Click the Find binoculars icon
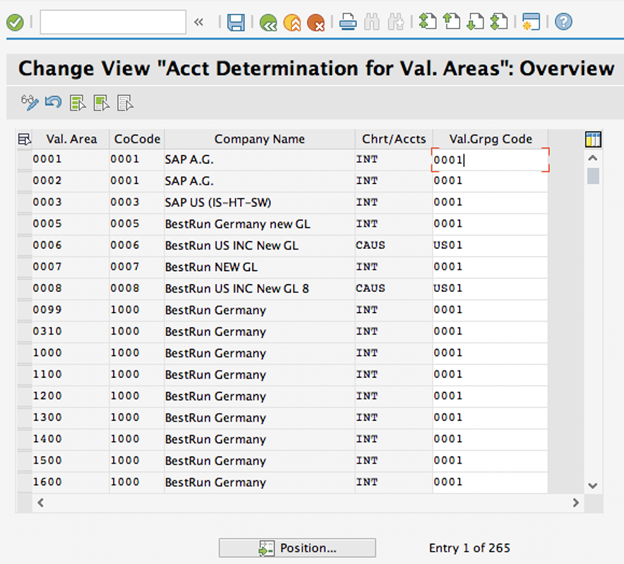 pos(372,22)
